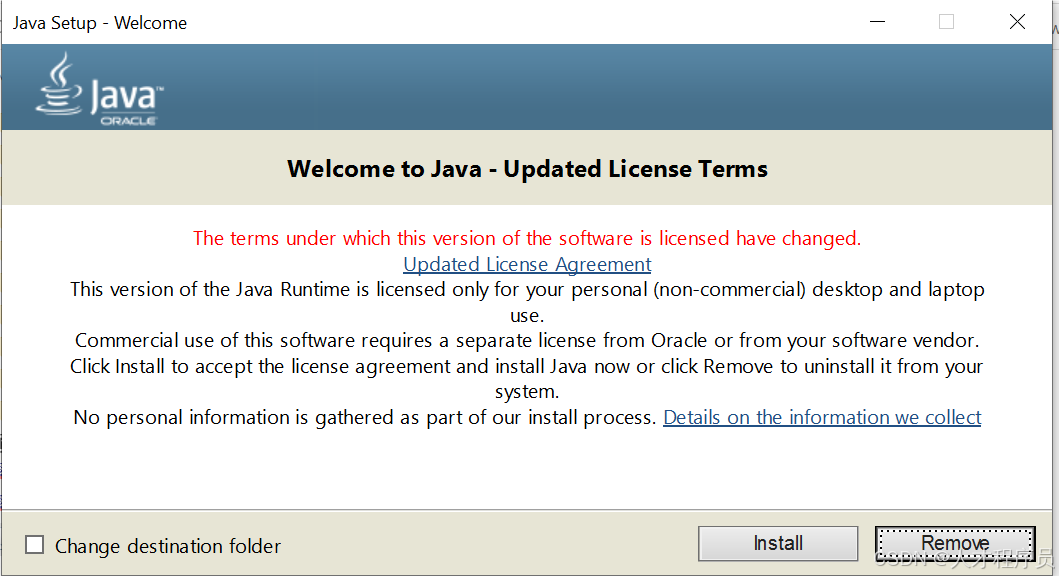Click the Java Oracle logo
Viewport: 1059px width, 576px height.
coord(100,89)
